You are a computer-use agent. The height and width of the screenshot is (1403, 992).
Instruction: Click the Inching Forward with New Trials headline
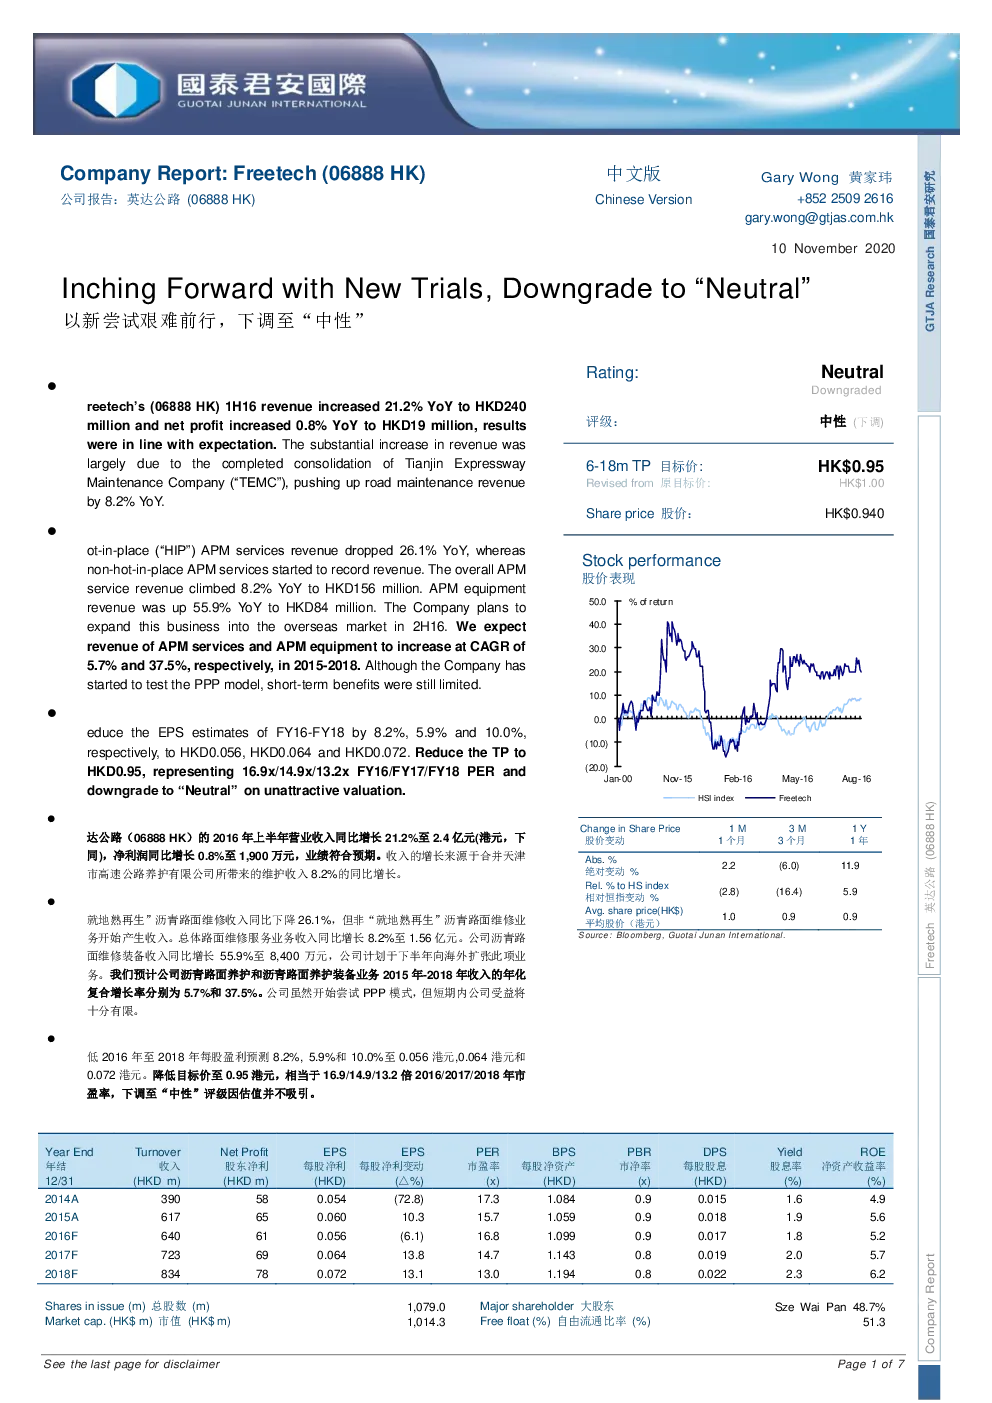coord(436,288)
